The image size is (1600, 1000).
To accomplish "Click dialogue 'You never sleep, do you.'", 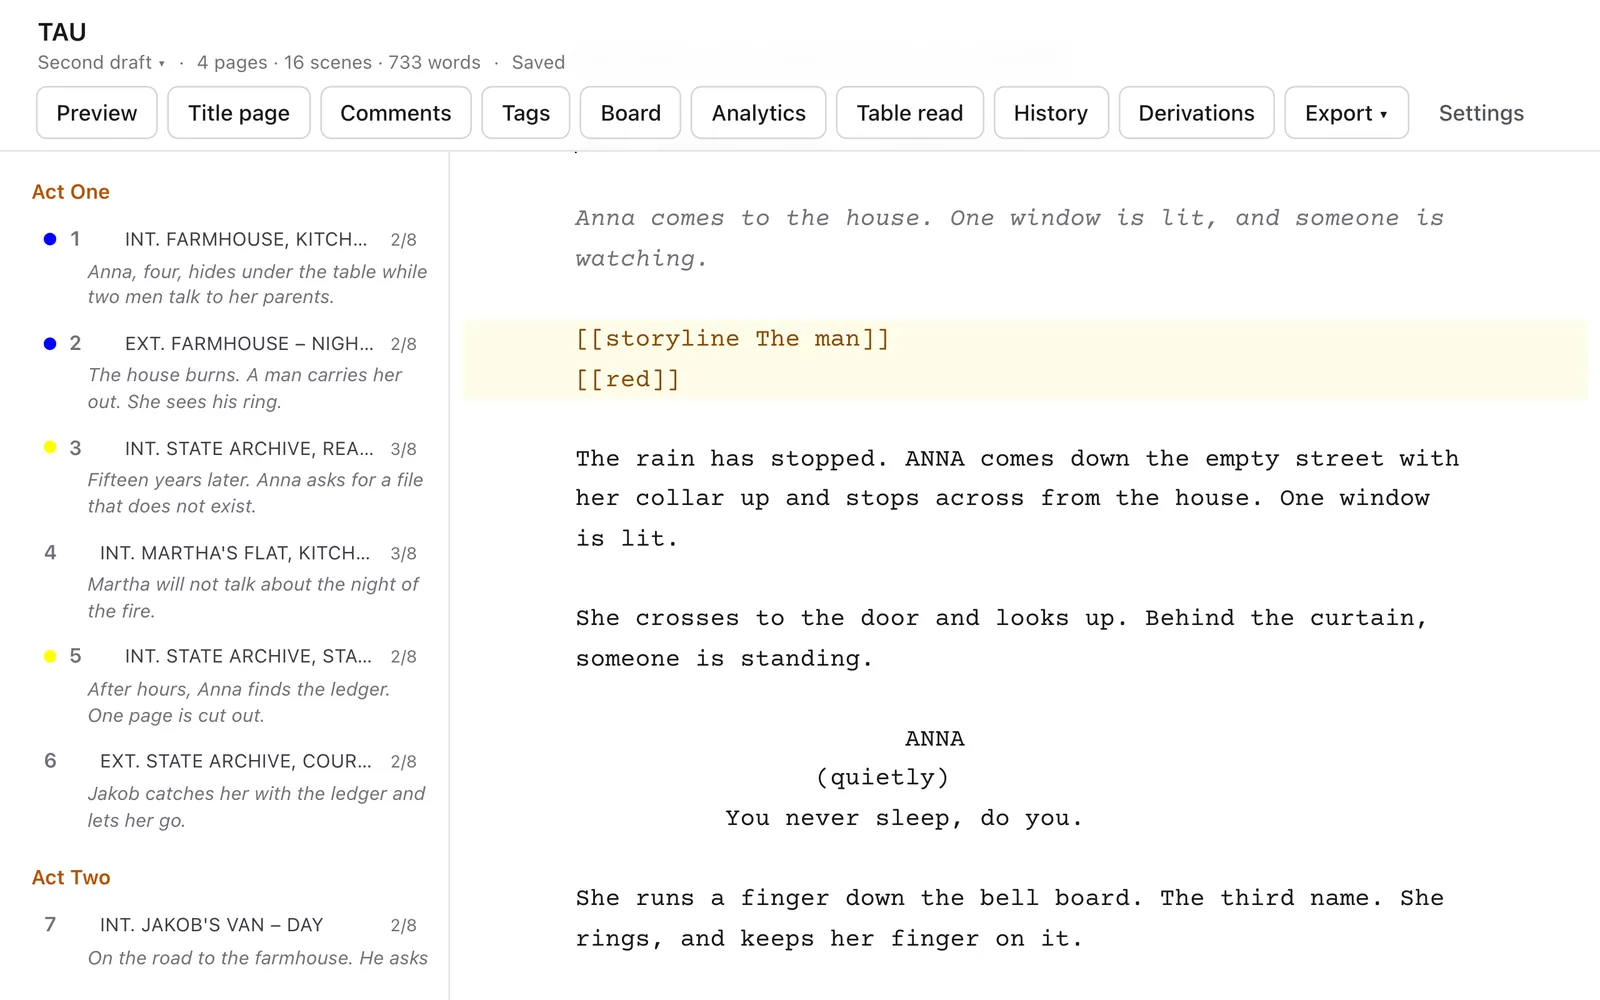I will point(904,818).
